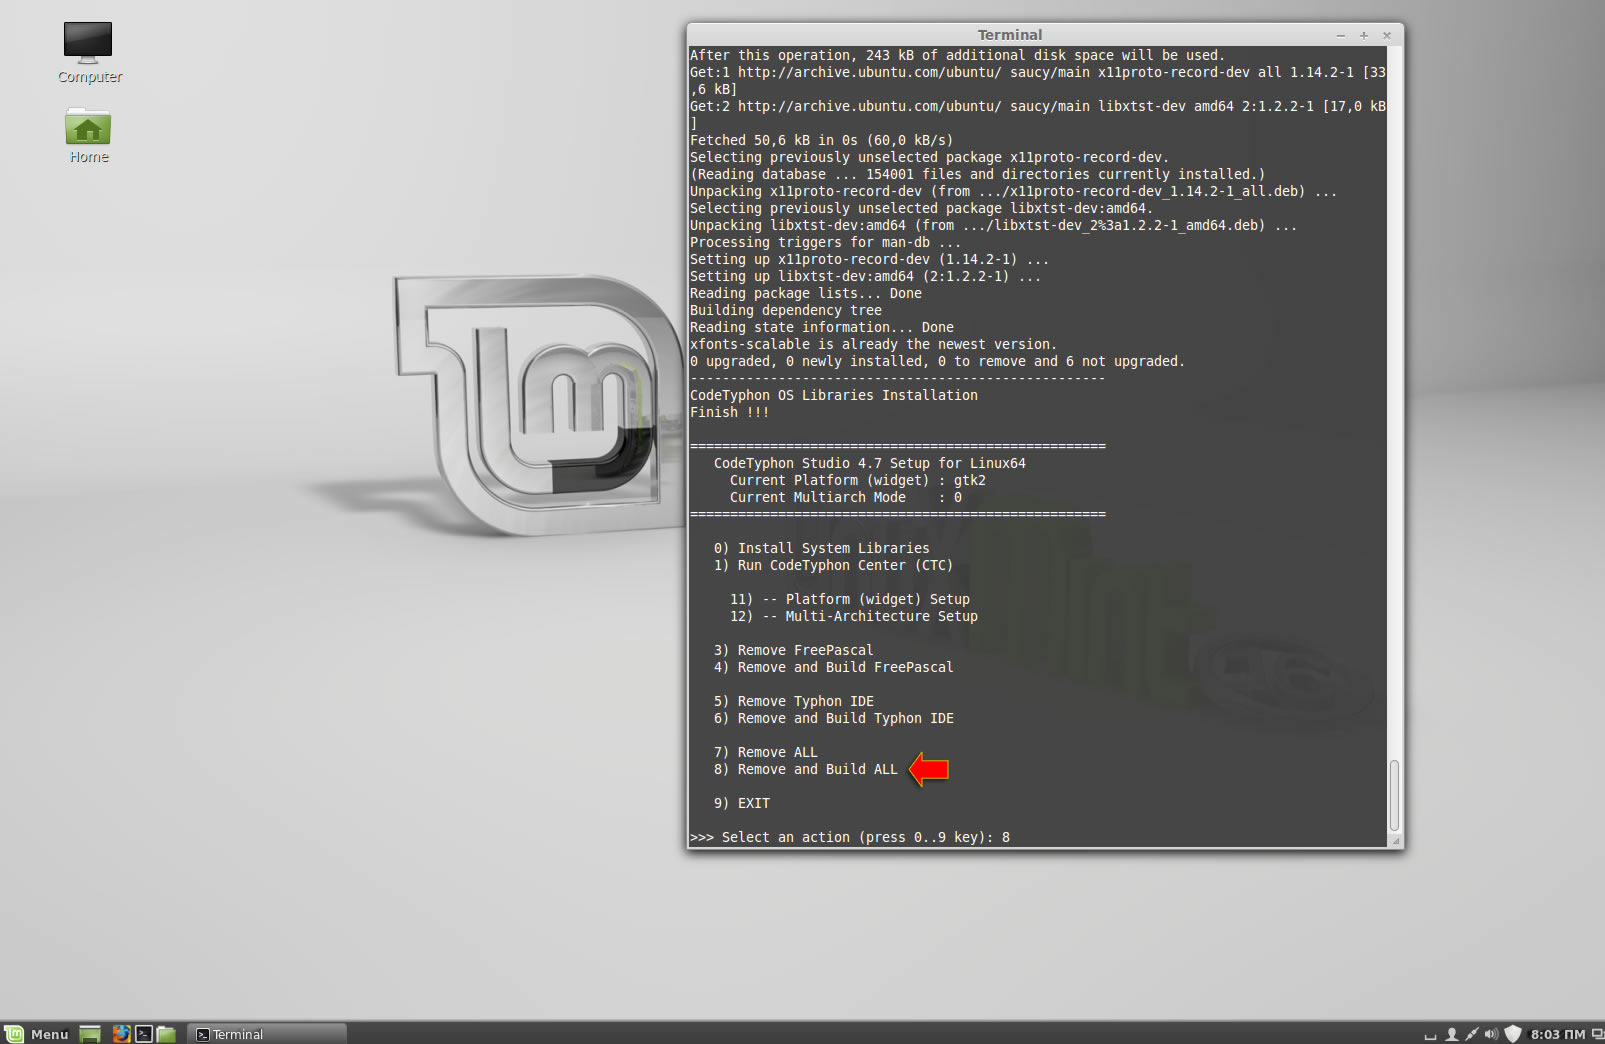Click the '5) Remove Typhon IDE' line

pos(793,701)
